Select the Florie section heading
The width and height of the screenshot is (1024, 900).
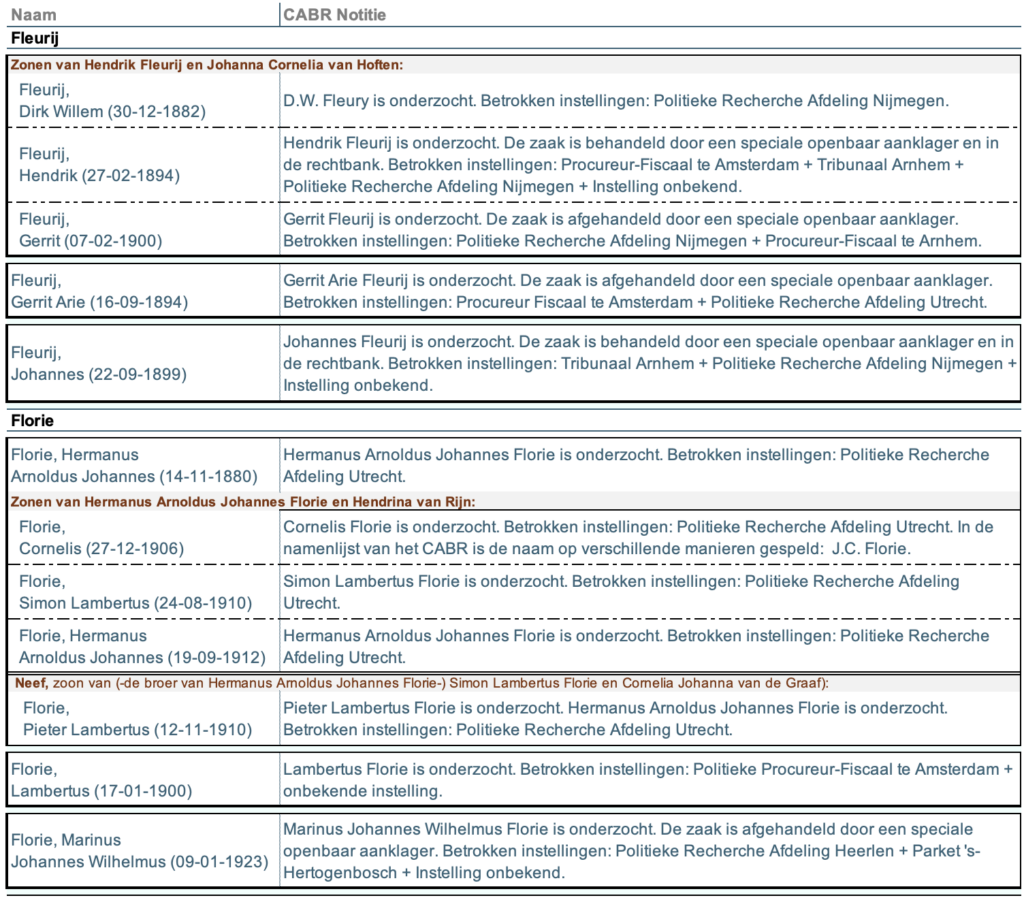pos(33,420)
